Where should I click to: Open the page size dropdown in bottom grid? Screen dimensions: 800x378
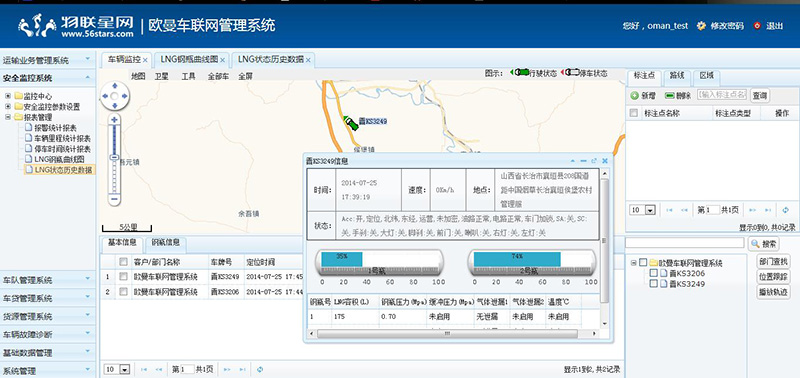125,369
